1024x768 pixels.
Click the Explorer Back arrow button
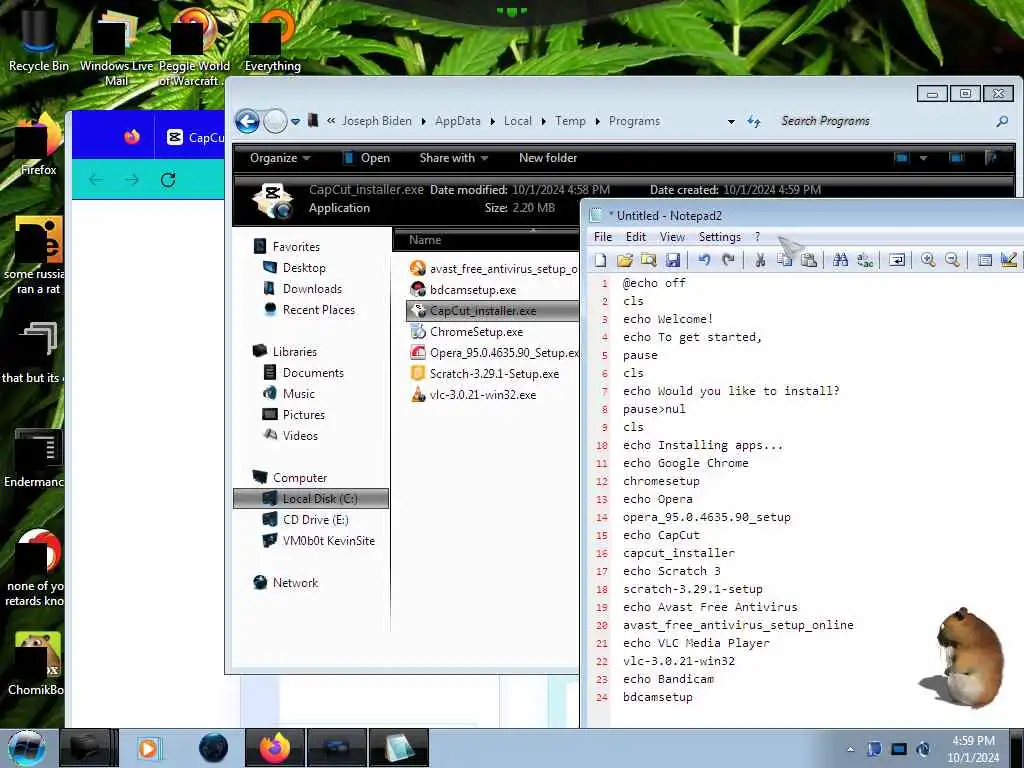click(x=248, y=121)
